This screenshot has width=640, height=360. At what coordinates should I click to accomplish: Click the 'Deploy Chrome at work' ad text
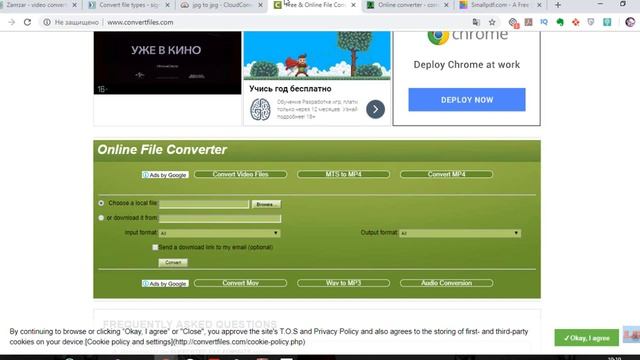click(467, 65)
